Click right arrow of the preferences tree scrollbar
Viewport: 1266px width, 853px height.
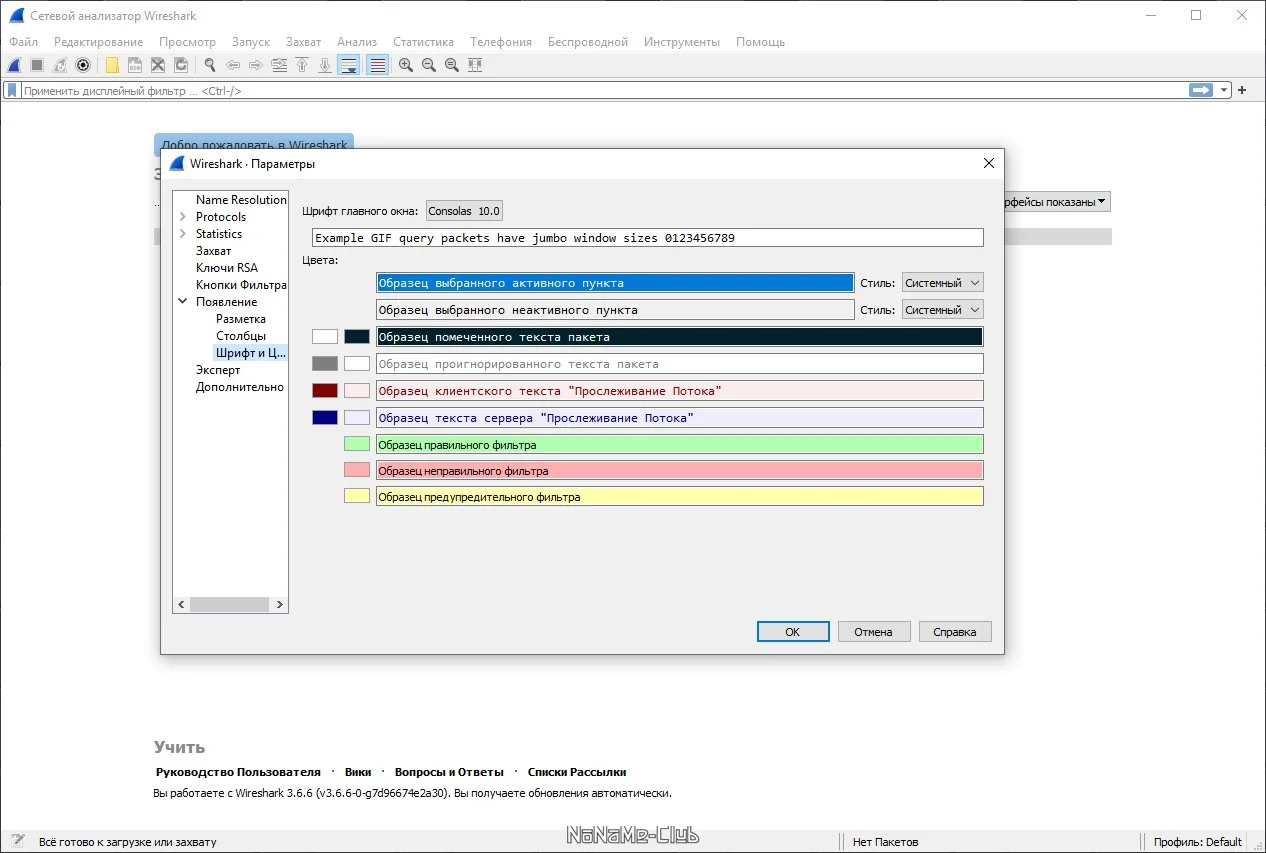click(281, 605)
